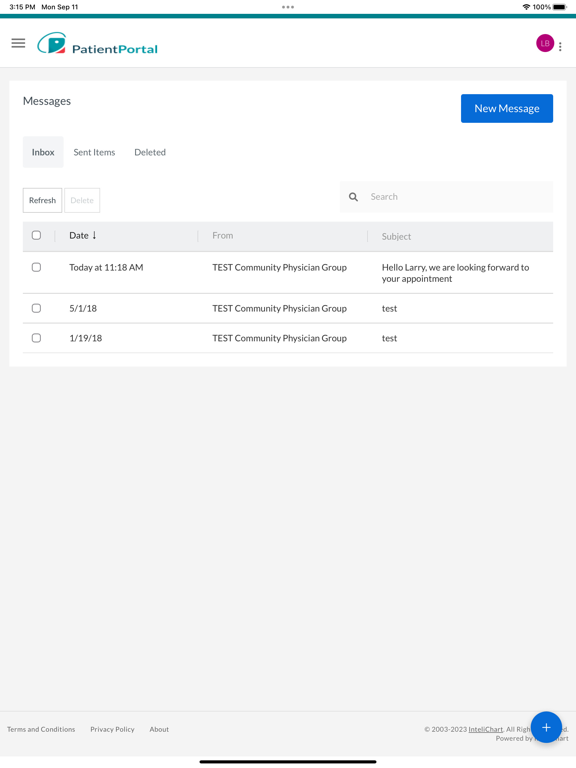Check the 5/1/18 message box
This screenshot has height=768, width=576.
36,308
